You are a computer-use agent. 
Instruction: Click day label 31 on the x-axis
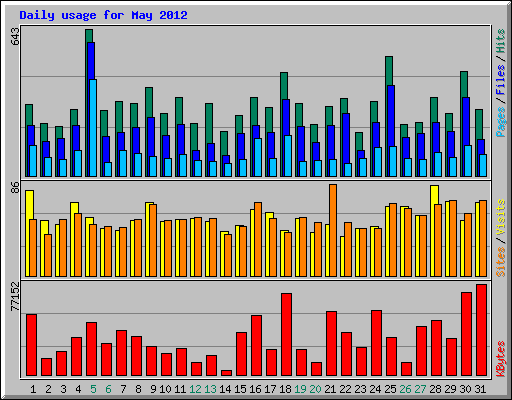(480, 389)
